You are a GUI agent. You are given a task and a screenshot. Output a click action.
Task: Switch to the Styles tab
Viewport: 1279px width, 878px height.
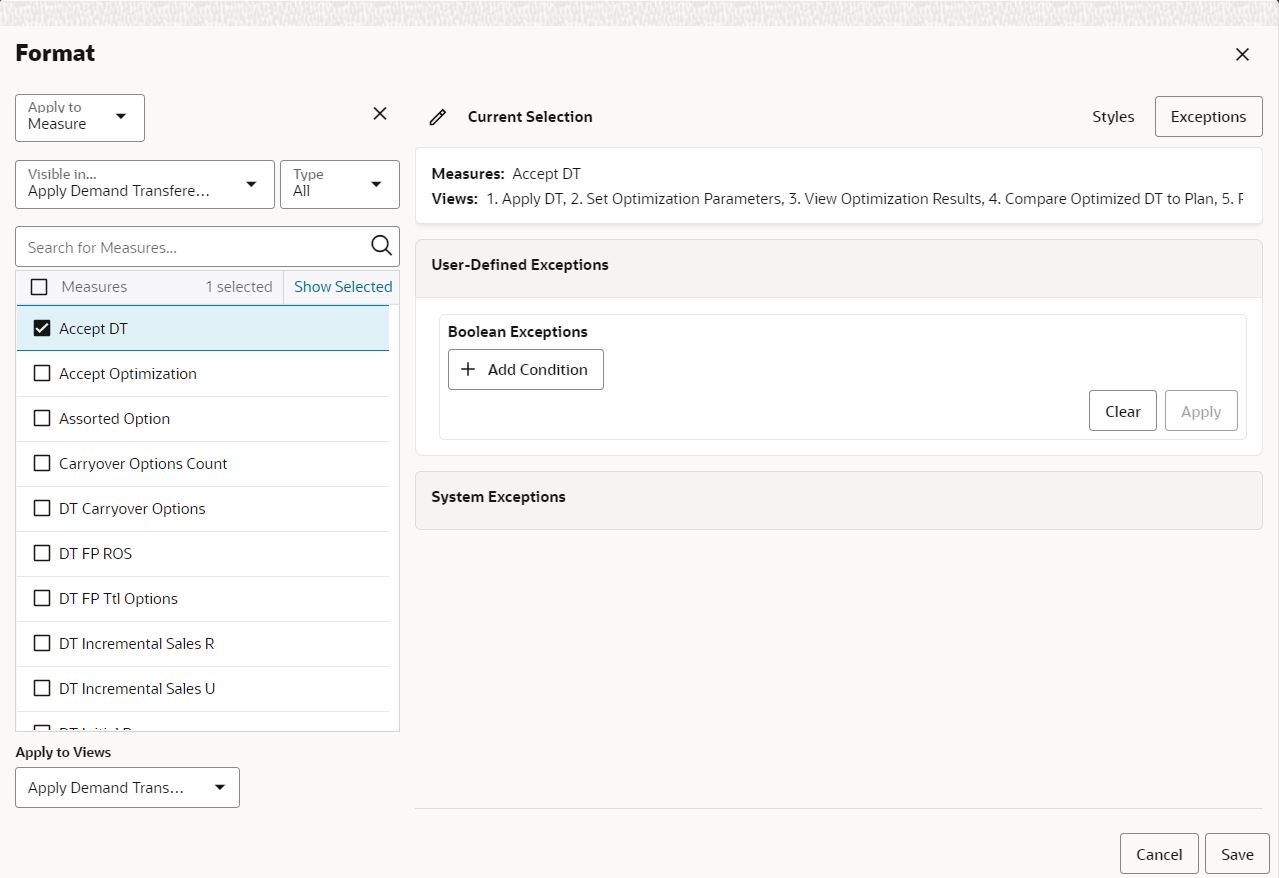coord(1112,116)
